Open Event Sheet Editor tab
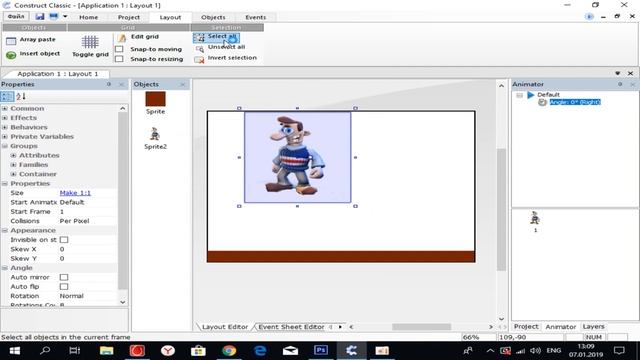Screen dimensions: 640x360 click(291, 327)
